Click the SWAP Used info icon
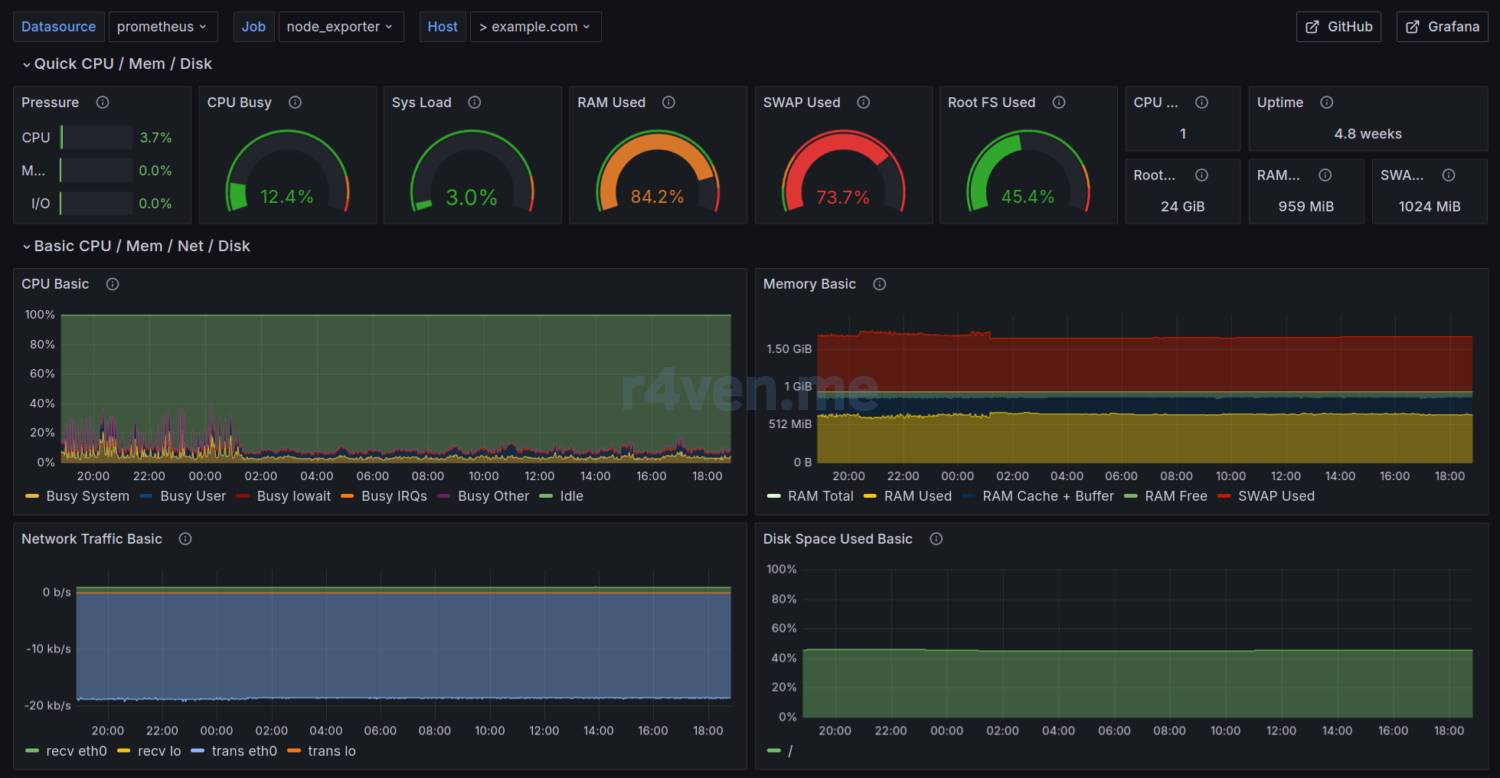1500x778 pixels. 863,102
